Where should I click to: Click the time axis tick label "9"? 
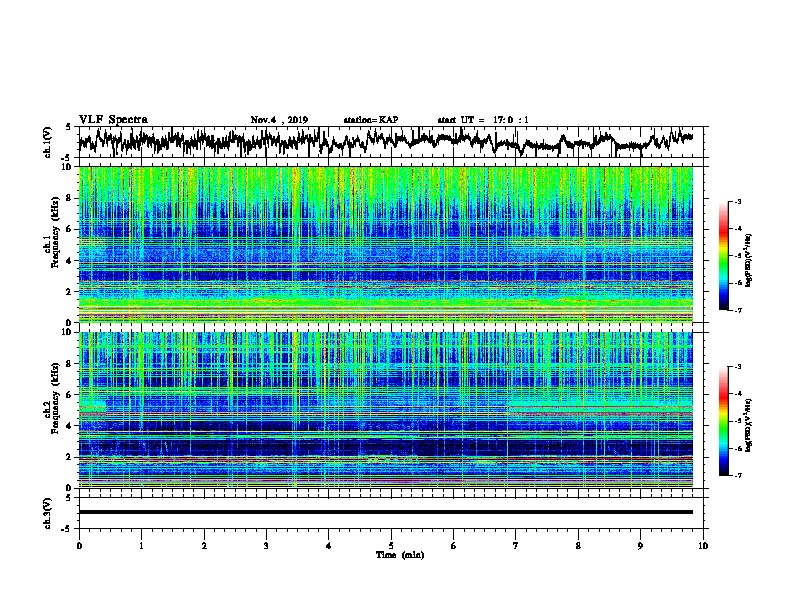(640, 546)
